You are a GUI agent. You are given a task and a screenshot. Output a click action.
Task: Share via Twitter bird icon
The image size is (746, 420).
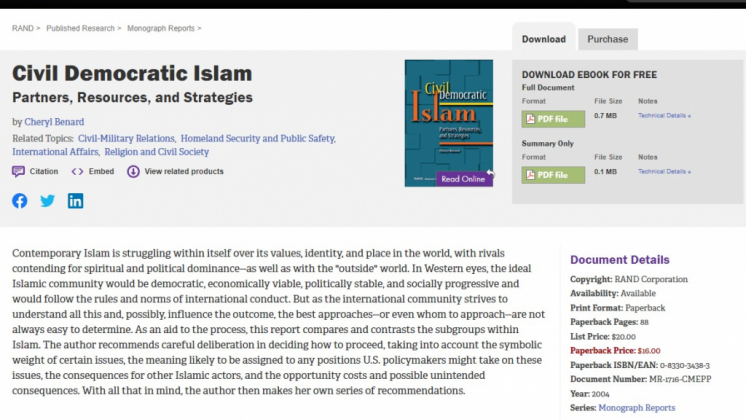[48, 201]
